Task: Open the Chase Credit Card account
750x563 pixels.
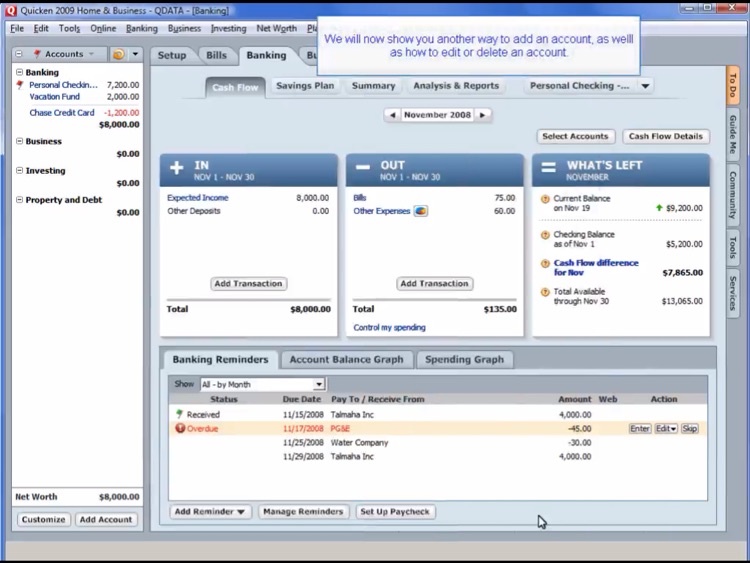Action: (62, 113)
